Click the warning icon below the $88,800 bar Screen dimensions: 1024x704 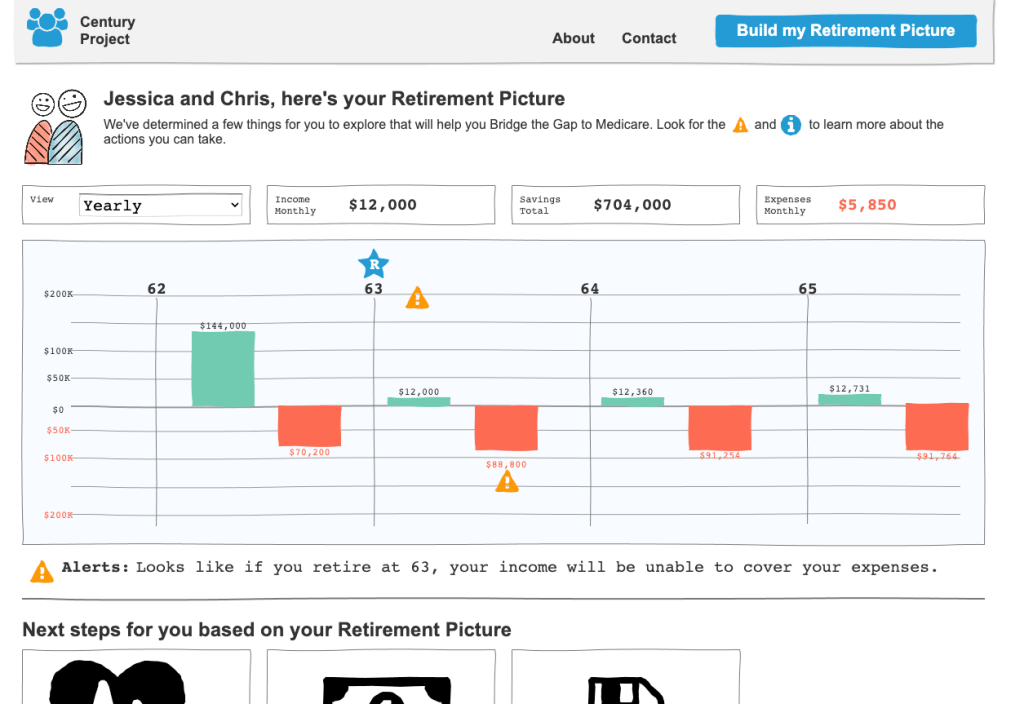(507, 482)
